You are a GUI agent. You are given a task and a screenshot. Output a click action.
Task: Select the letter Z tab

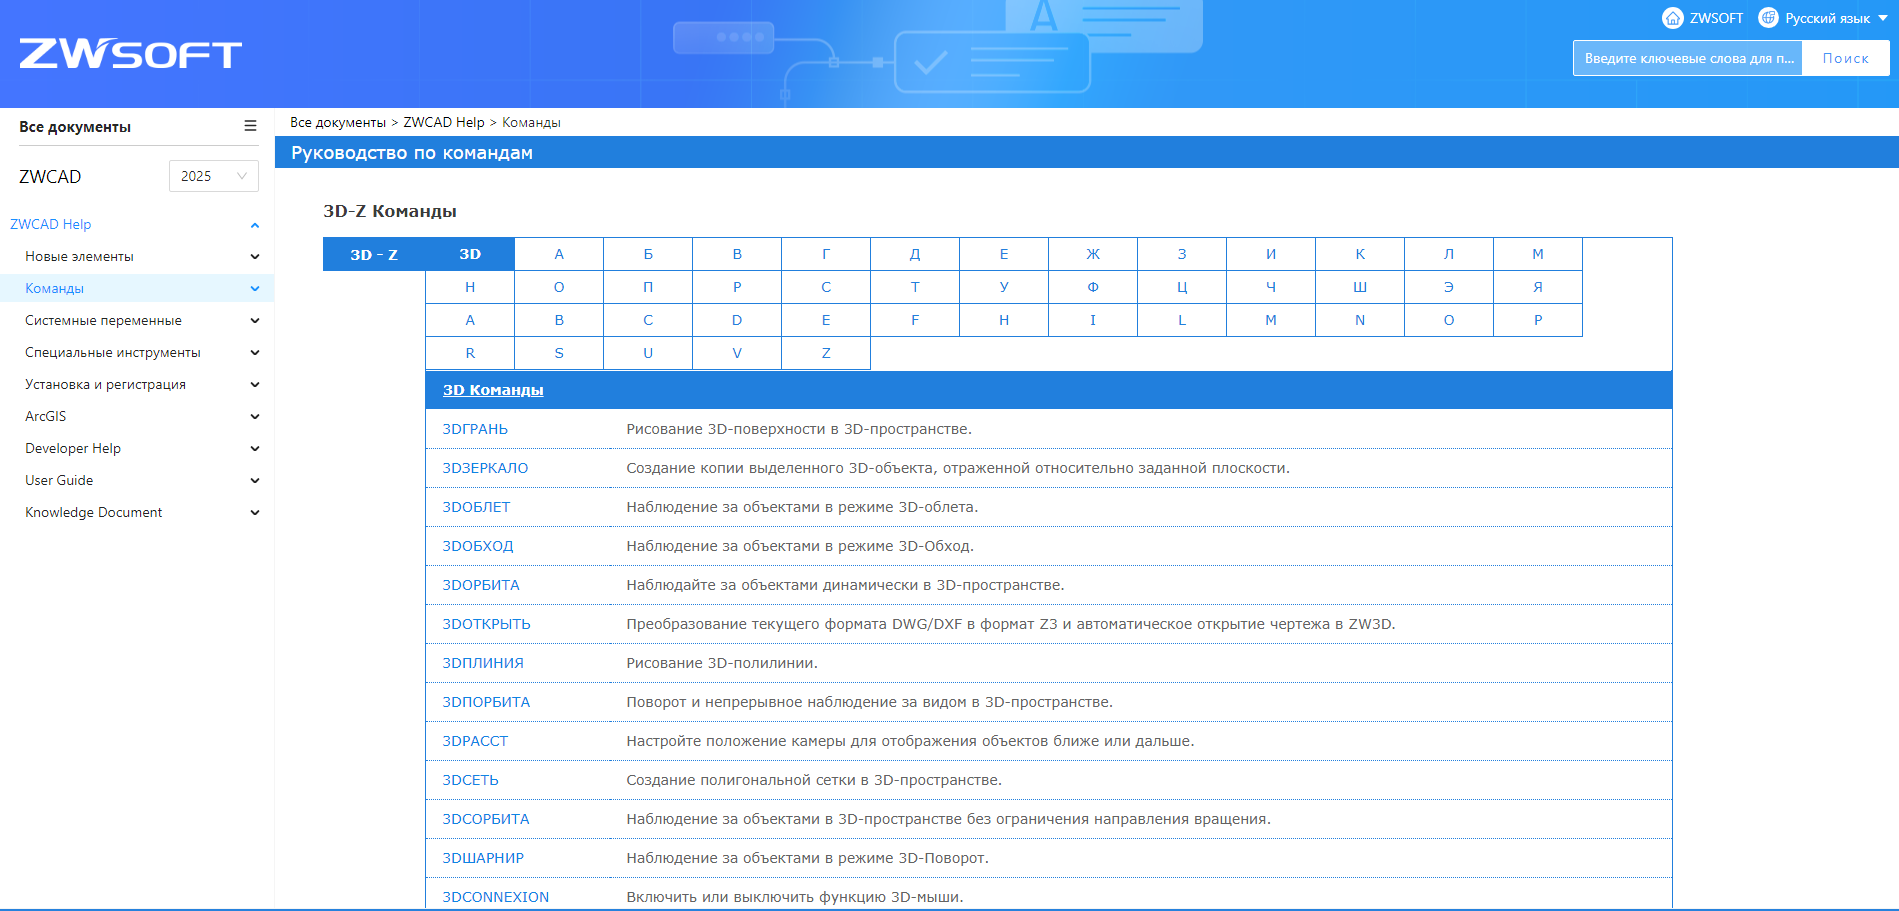[x=826, y=353]
